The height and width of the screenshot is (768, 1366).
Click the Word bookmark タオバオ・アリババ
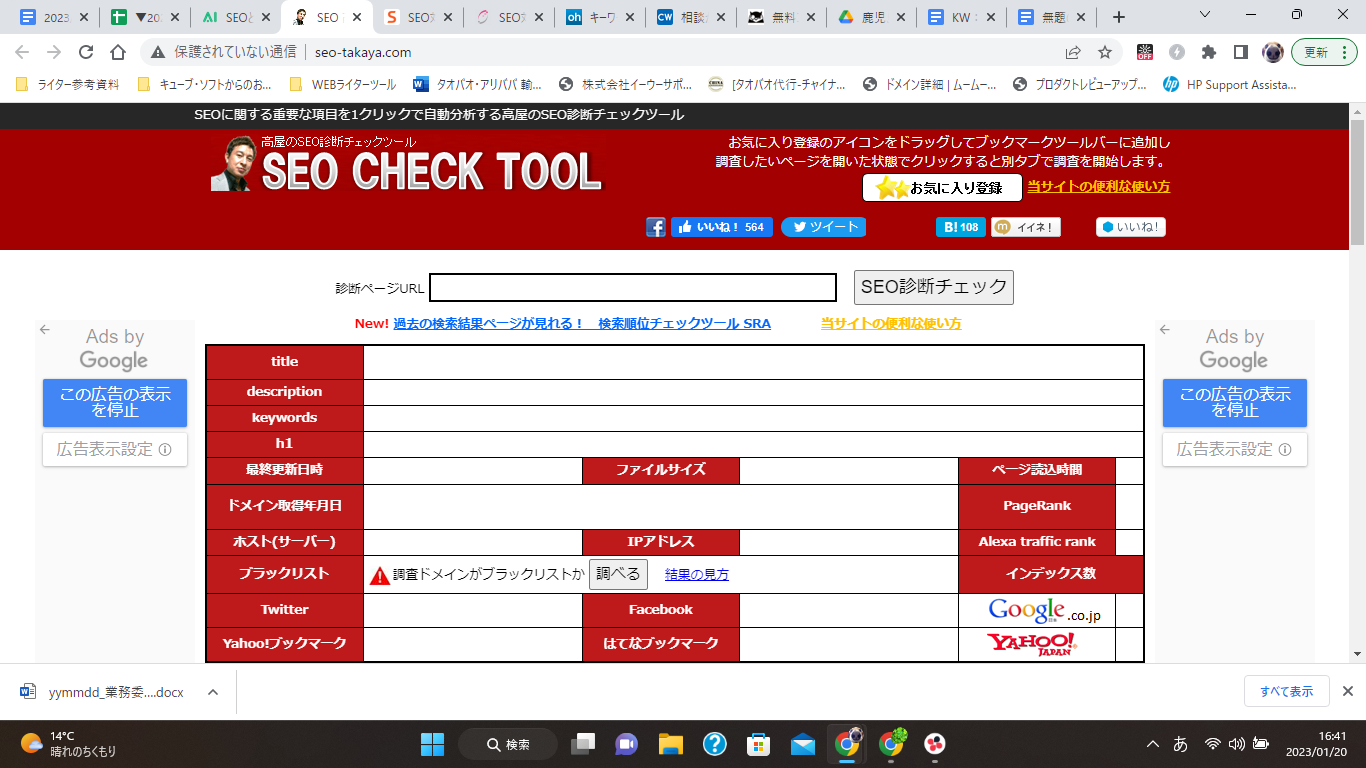click(477, 84)
